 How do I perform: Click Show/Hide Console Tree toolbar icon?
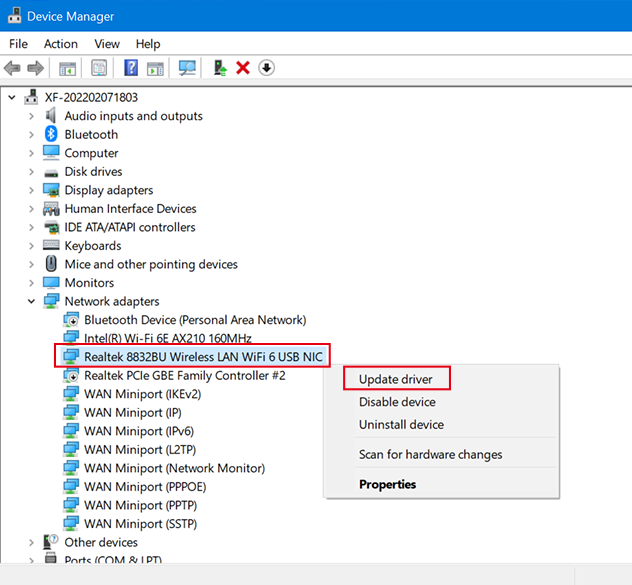click(x=67, y=68)
